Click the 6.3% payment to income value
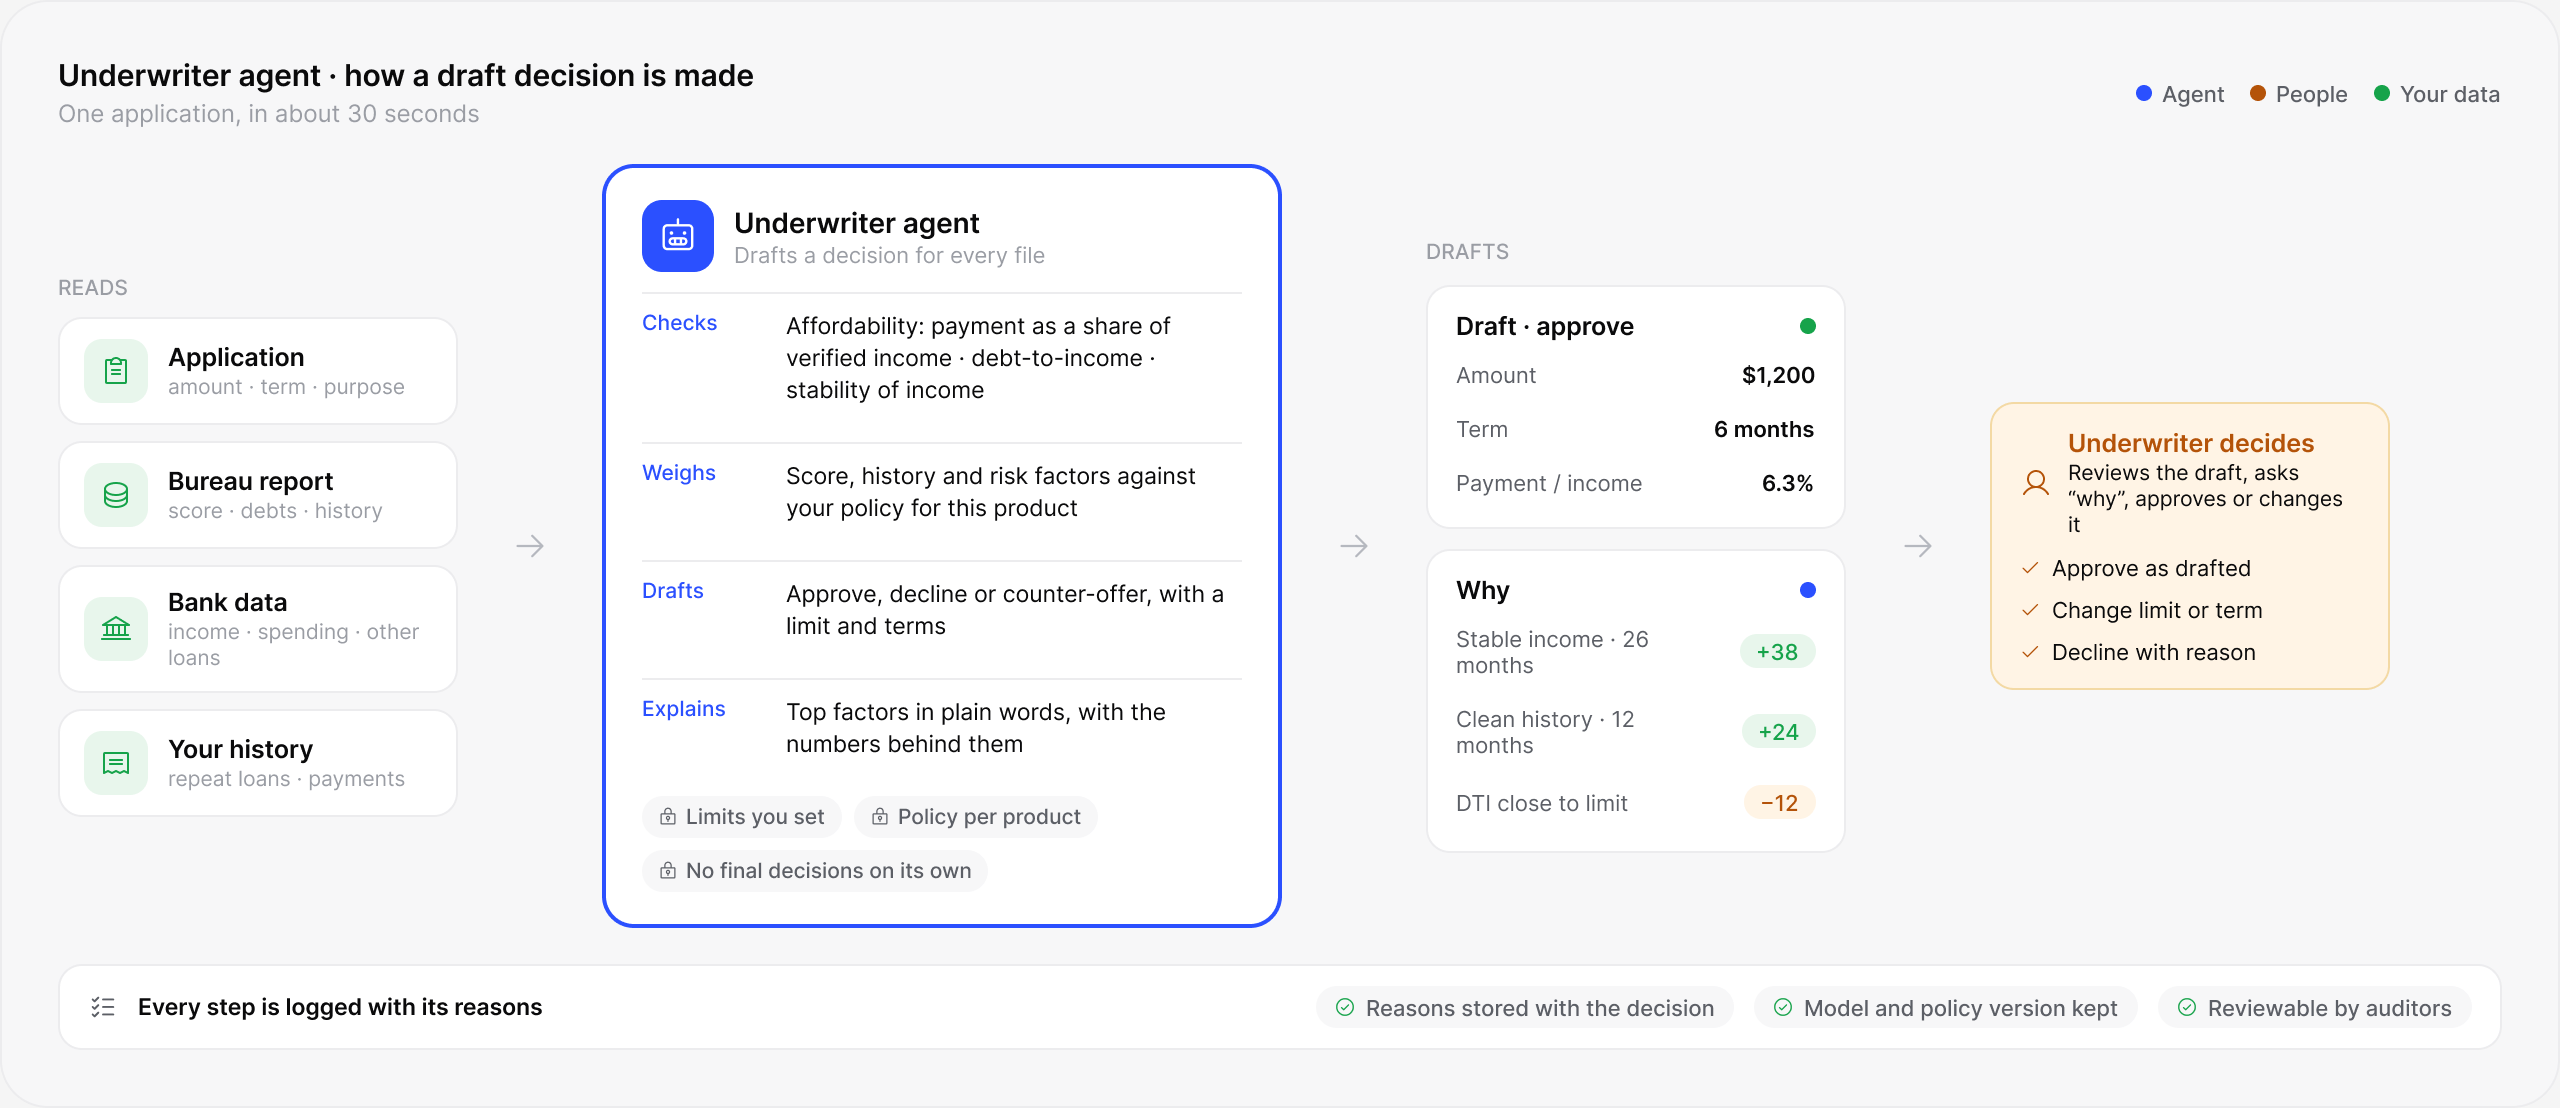 [1788, 484]
